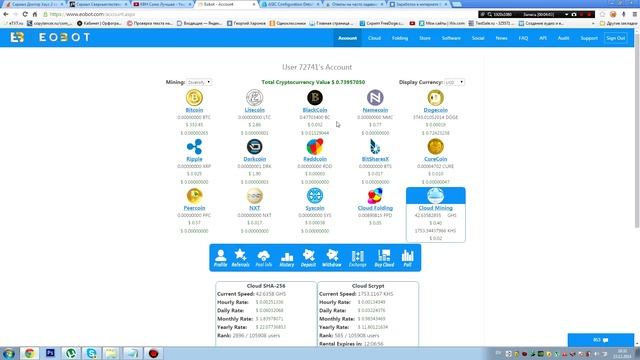
Task: Open Profile from the blue toolbar
Action: pyautogui.click(x=220, y=258)
